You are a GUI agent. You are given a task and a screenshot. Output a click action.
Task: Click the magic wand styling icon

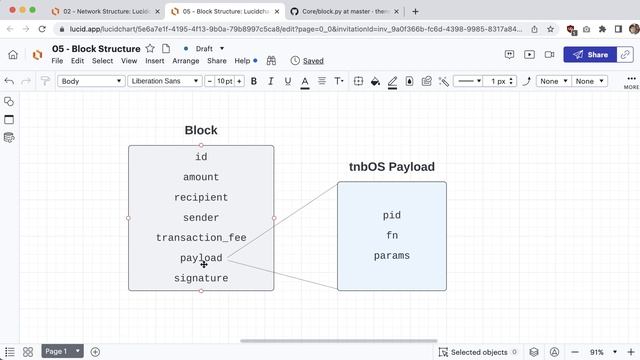click(x=444, y=81)
